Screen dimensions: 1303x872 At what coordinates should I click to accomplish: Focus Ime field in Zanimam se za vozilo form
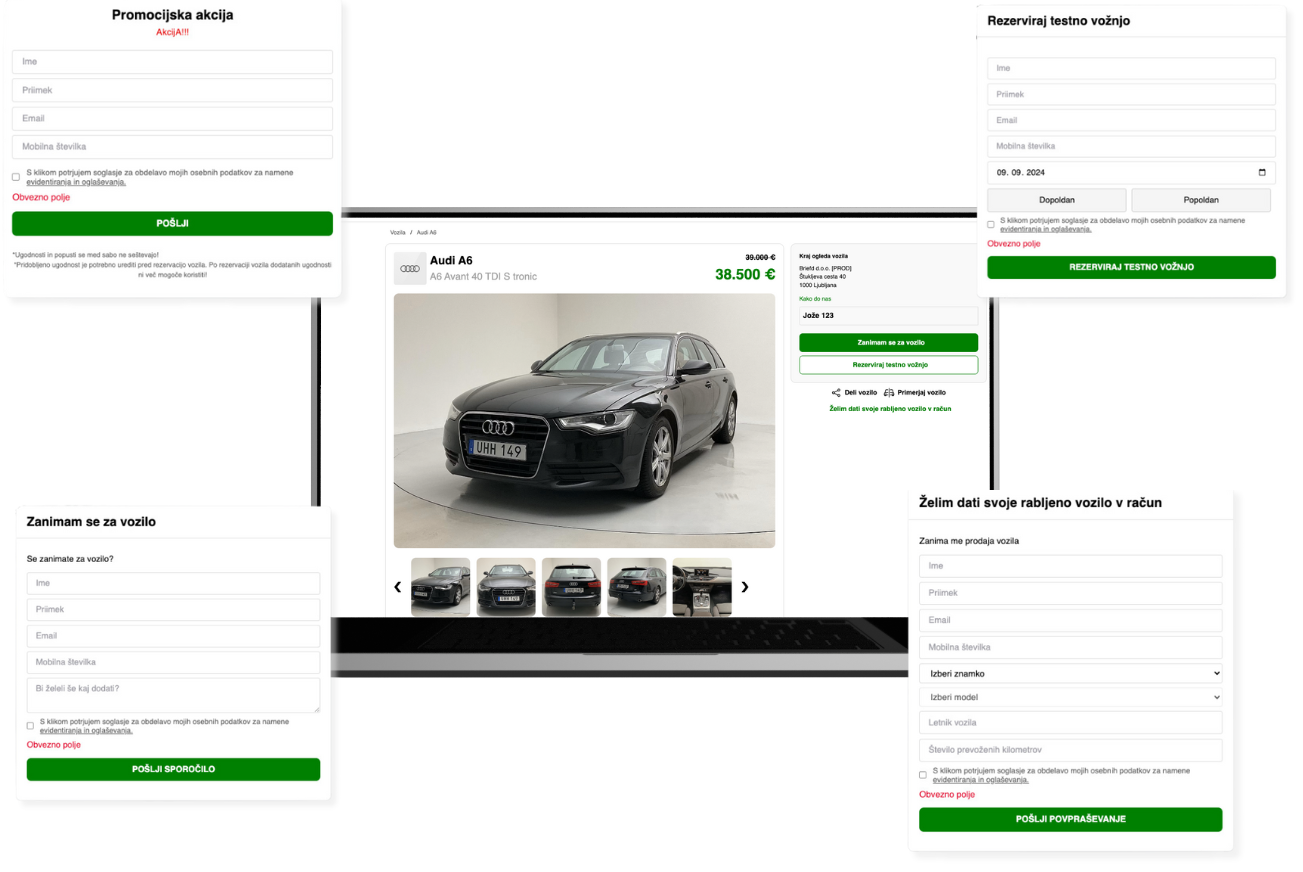click(173, 583)
